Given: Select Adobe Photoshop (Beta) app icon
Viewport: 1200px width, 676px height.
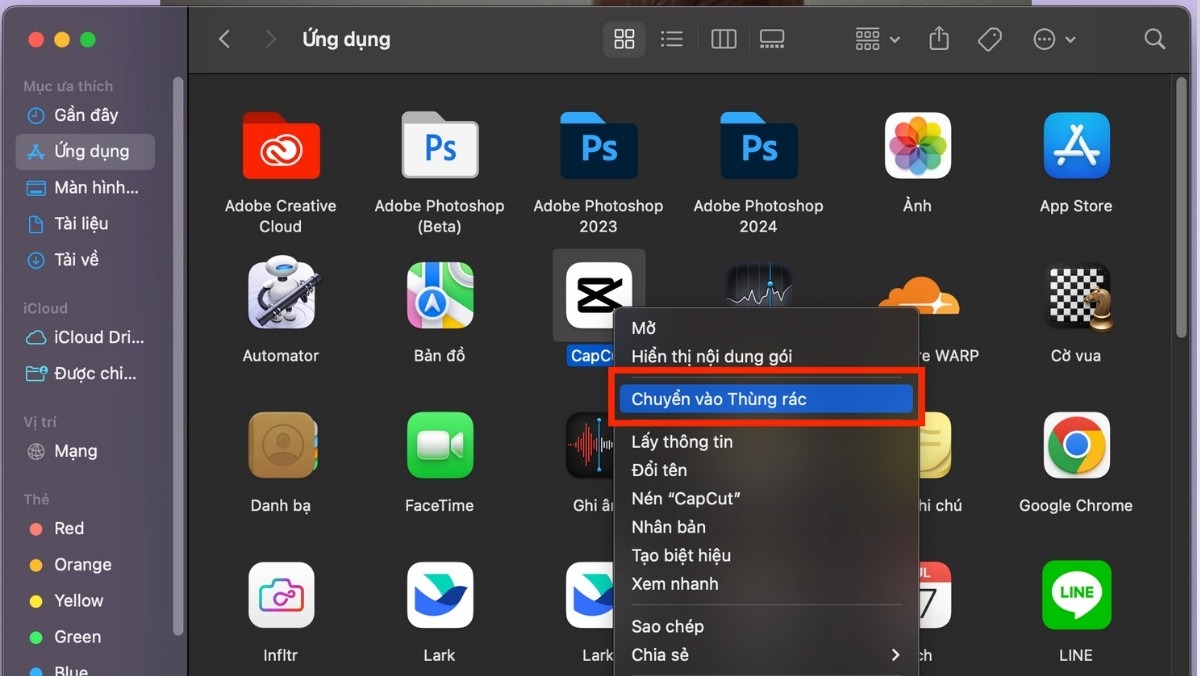Looking at the screenshot, I should [x=440, y=146].
